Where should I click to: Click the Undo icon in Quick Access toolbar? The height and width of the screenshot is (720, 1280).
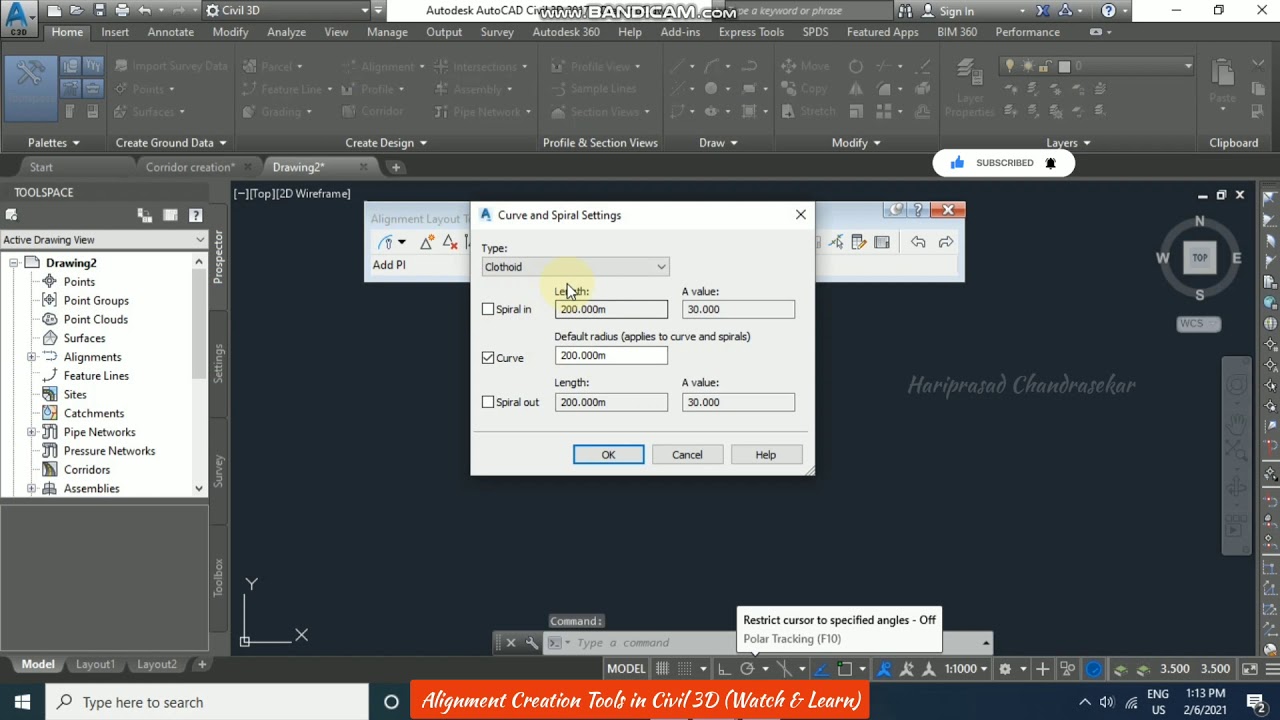(145, 11)
